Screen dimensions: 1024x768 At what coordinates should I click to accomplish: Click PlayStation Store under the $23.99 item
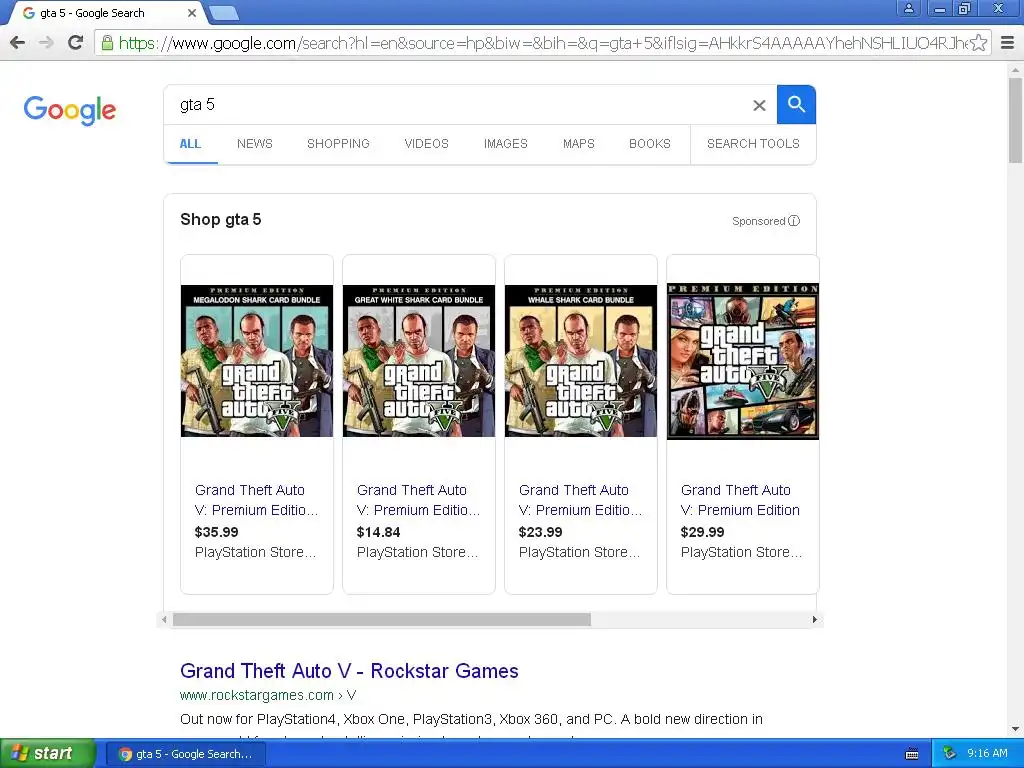coord(579,552)
